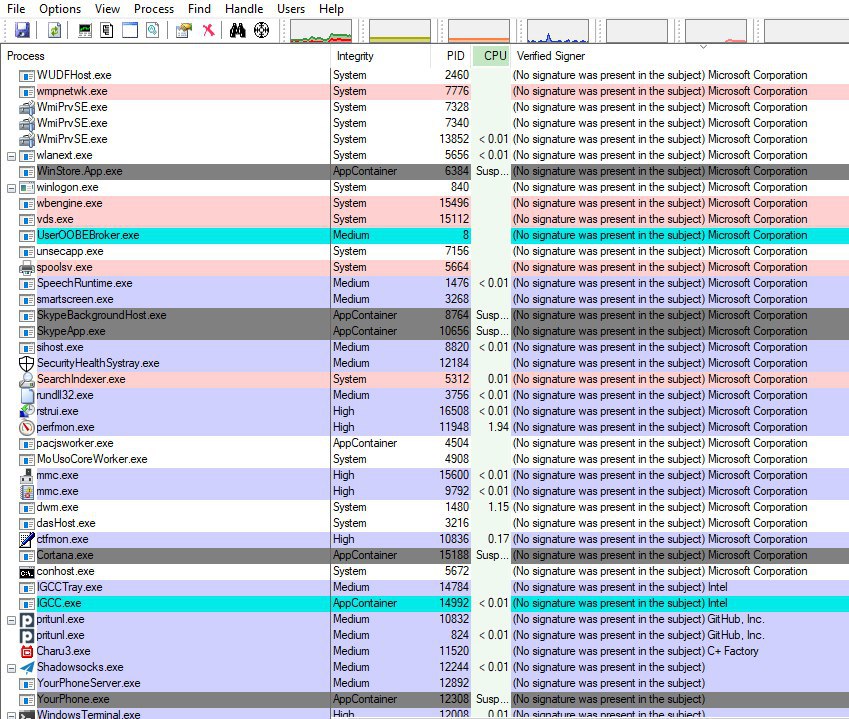Open the Help menu
Image resolution: width=849 pixels, height=719 pixels.
[331, 9]
